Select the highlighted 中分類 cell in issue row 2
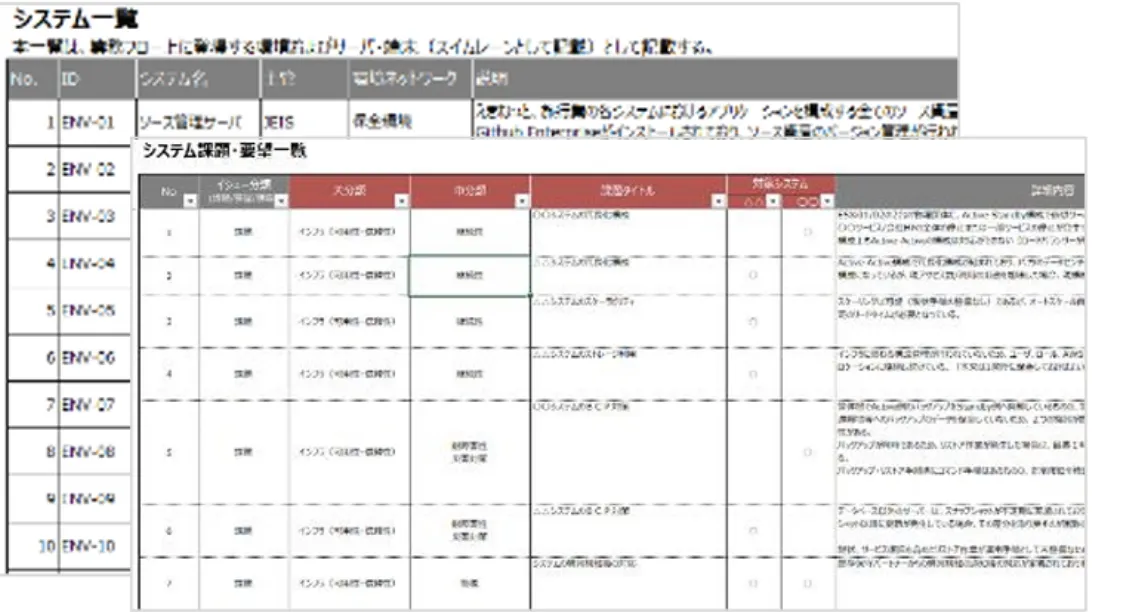The width and height of the screenshot is (1140, 612). coord(470,275)
